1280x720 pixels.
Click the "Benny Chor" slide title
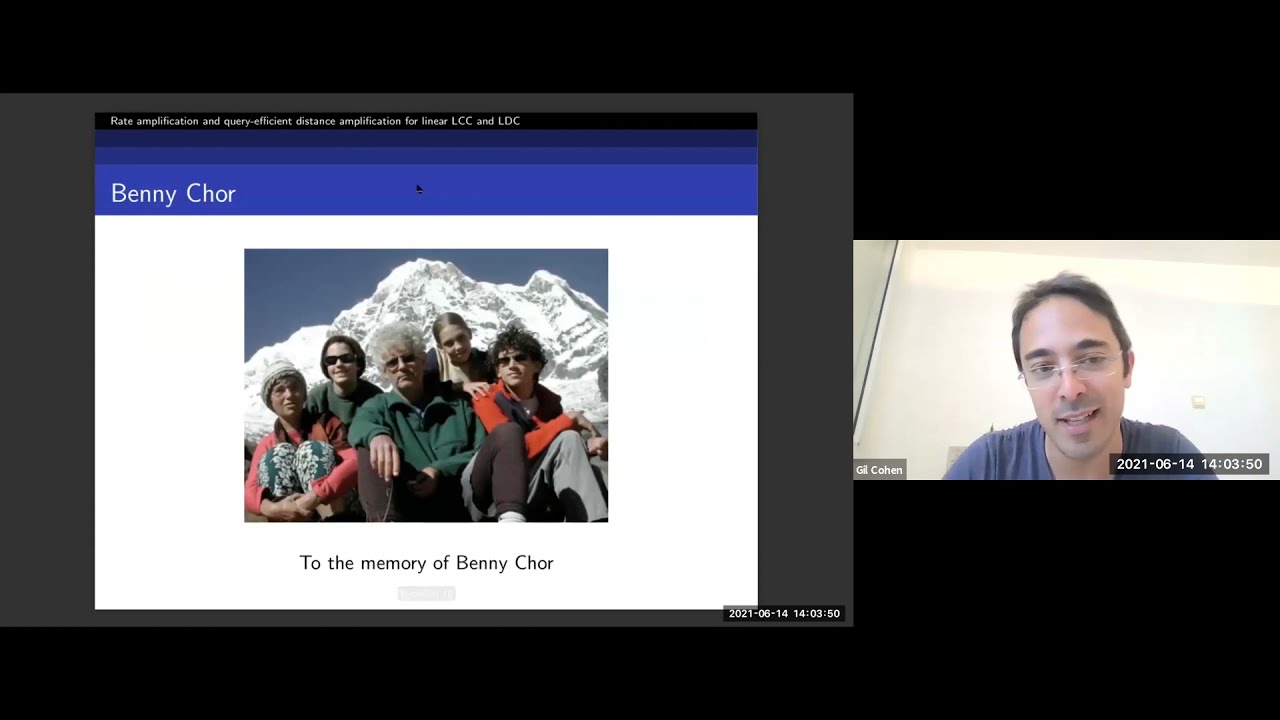click(173, 194)
